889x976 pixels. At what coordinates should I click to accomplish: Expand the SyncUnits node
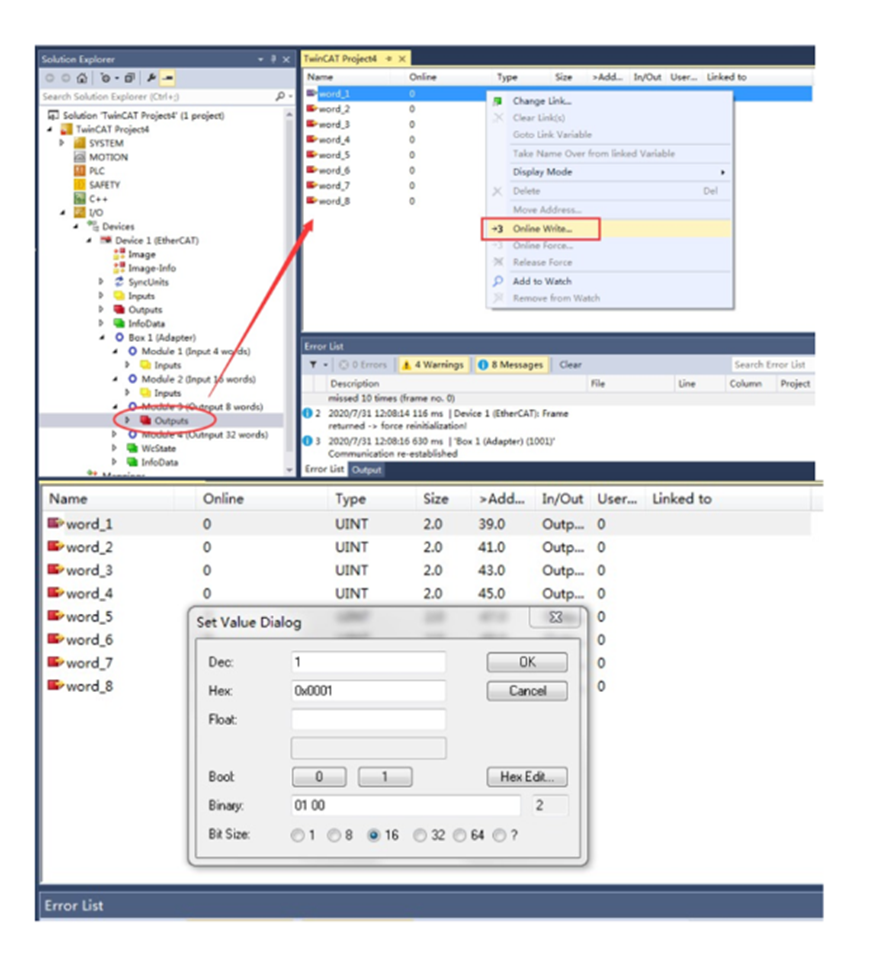click(101, 282)
